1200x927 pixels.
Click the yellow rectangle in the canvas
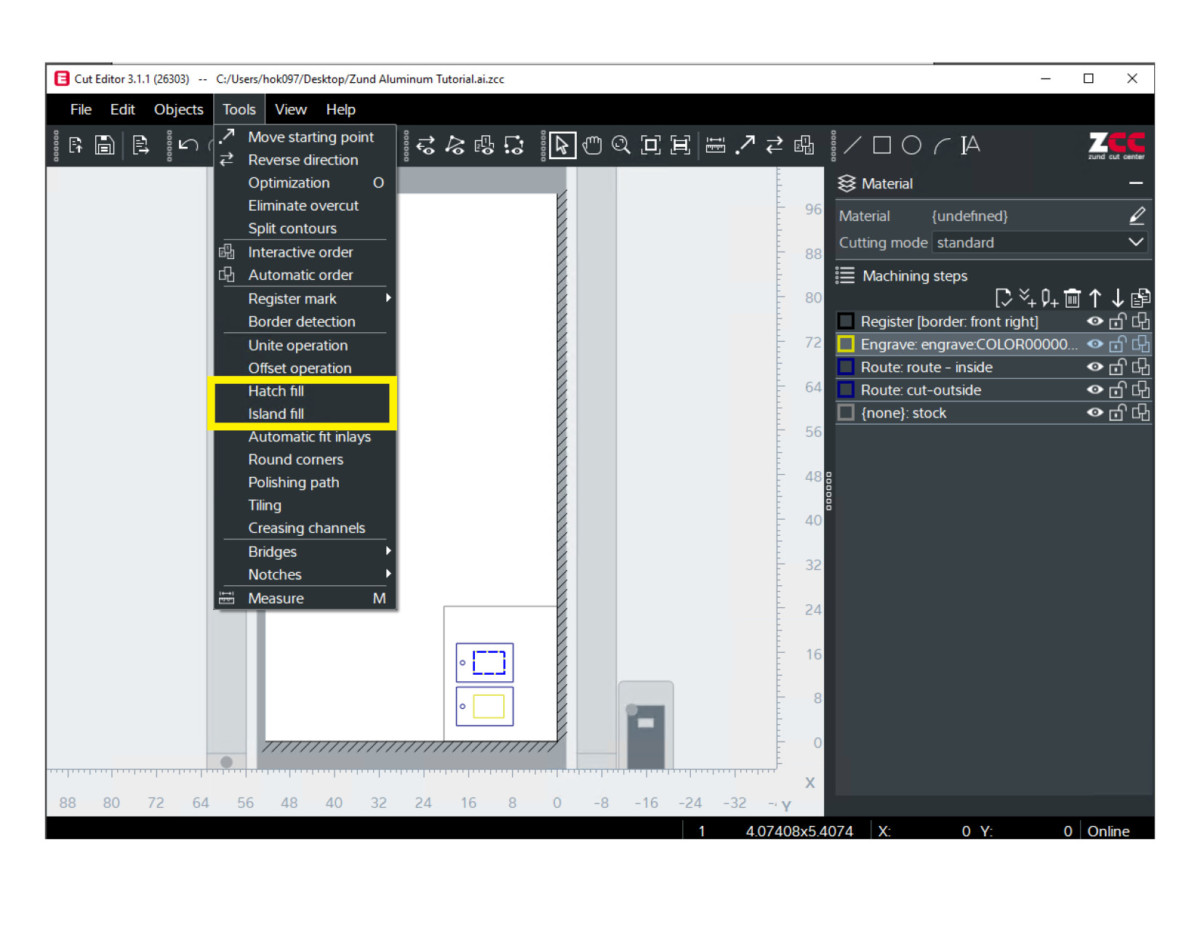click(489, 706)
